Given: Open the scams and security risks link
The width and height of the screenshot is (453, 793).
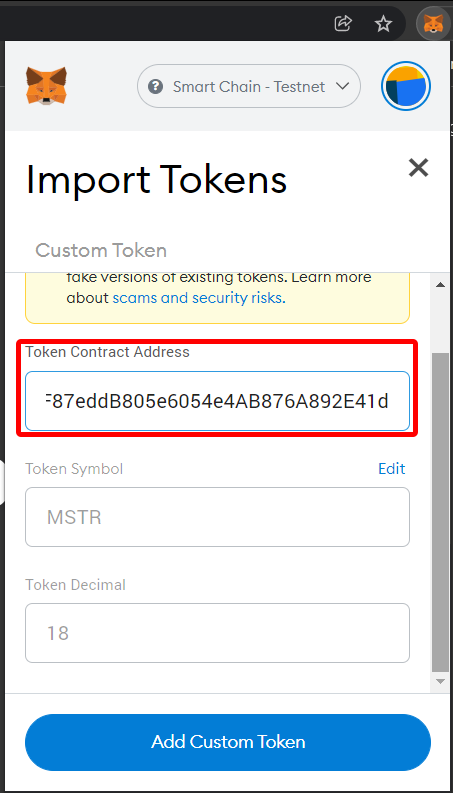Looking at the screenshot, I should pyautogui.click(x=199, y=298).
